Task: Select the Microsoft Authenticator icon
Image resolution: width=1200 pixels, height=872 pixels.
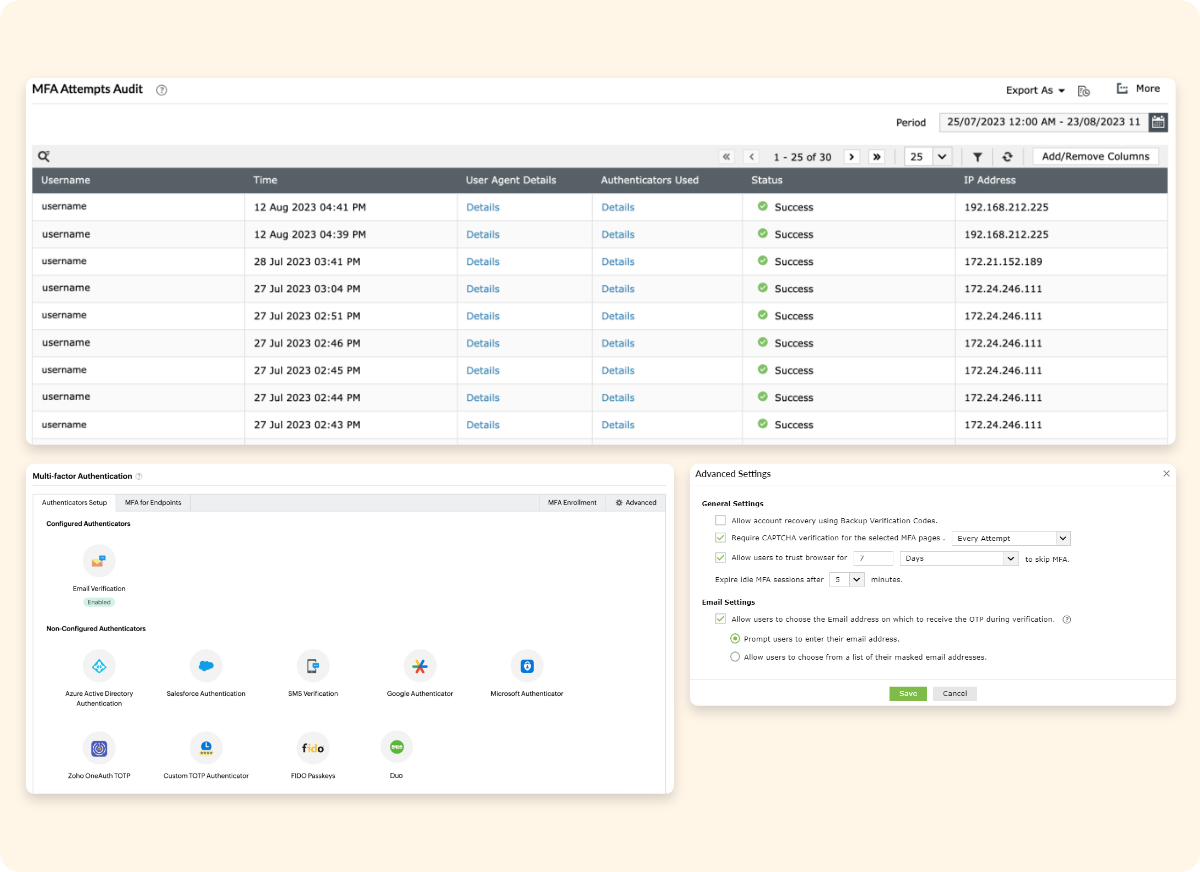Action: [526, 666]
